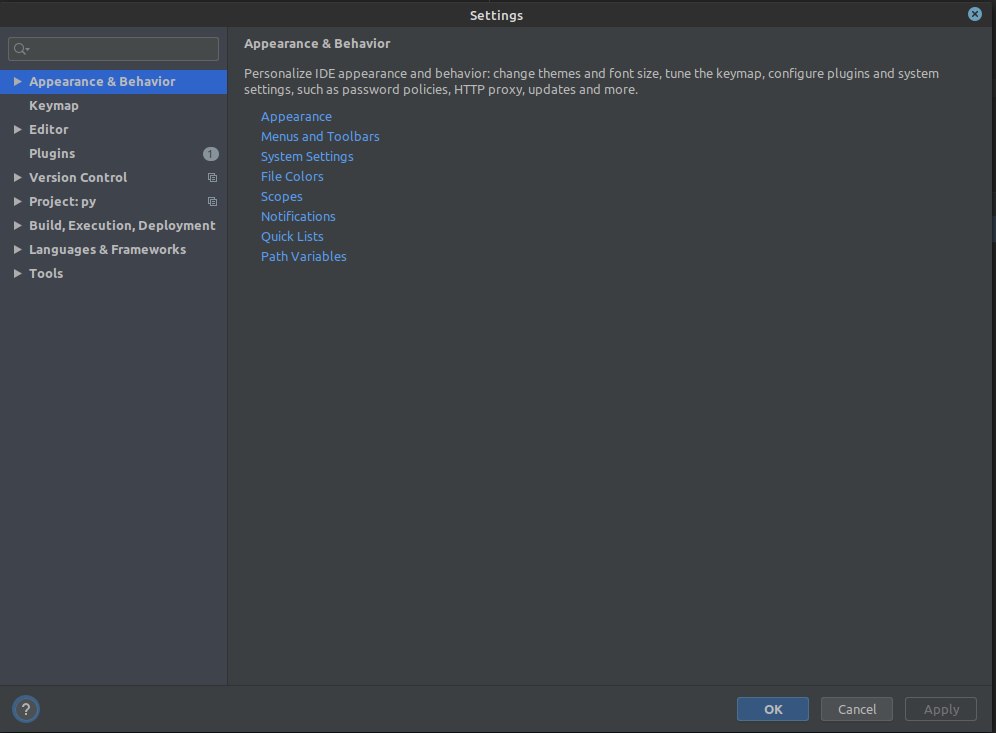Click the Apply button

(x=941, y=709)
